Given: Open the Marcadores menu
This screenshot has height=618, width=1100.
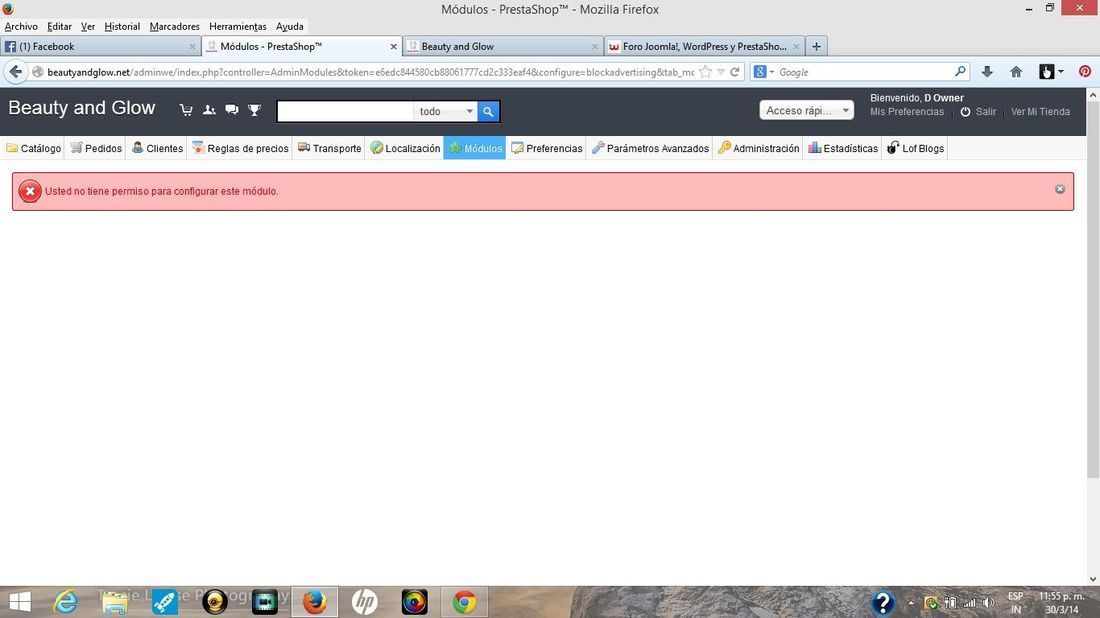Looking at the screenshot, I should click(174, 26).
